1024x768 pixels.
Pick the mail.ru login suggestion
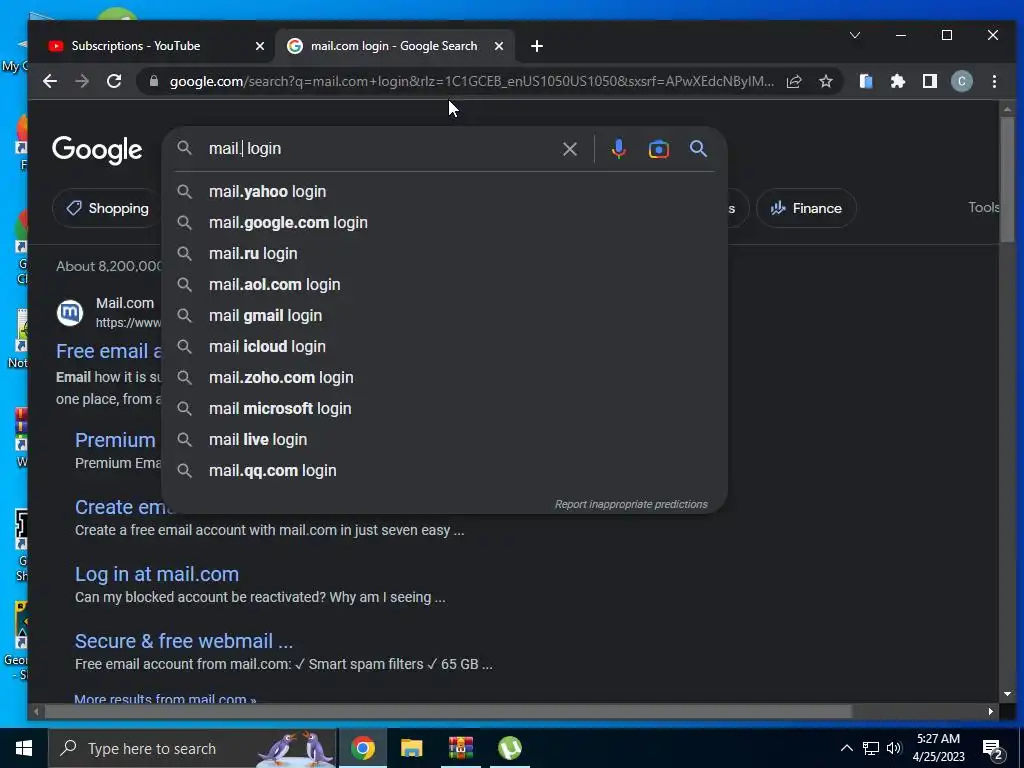444,253
